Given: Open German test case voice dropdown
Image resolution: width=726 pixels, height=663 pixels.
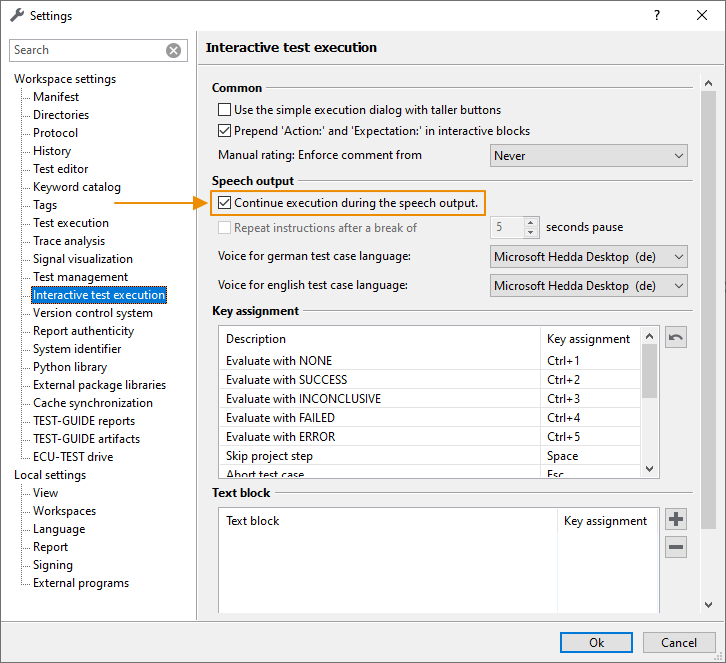Looking at the screenshot, I should coord(589,257).
